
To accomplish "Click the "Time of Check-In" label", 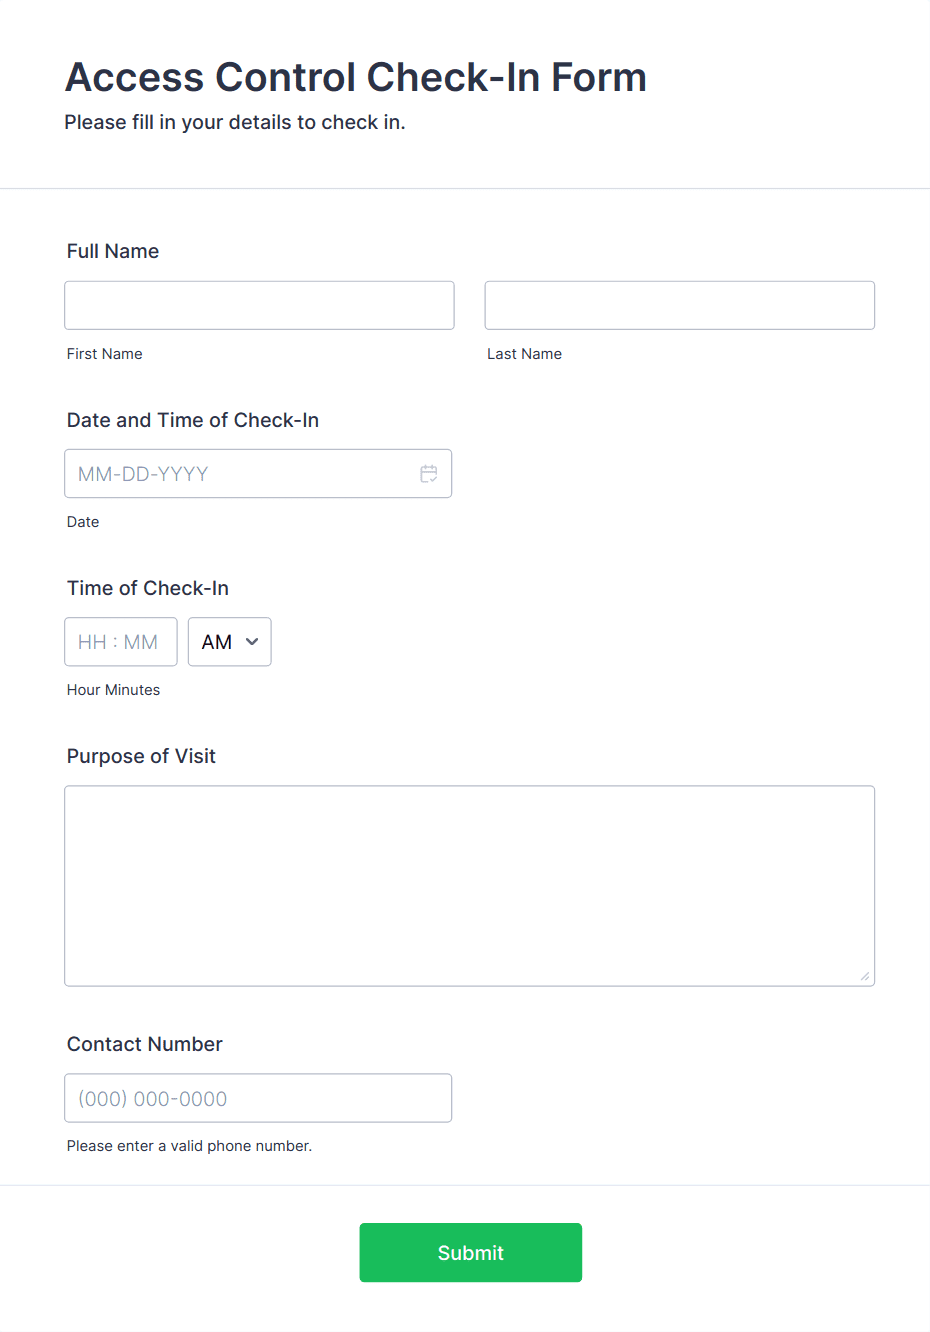I will click(148, 588).
